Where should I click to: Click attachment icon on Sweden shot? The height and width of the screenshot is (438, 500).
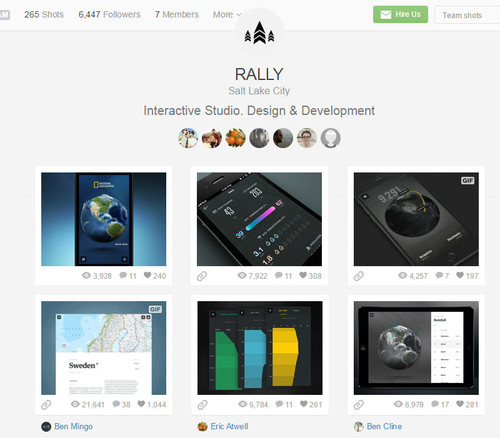46,405
